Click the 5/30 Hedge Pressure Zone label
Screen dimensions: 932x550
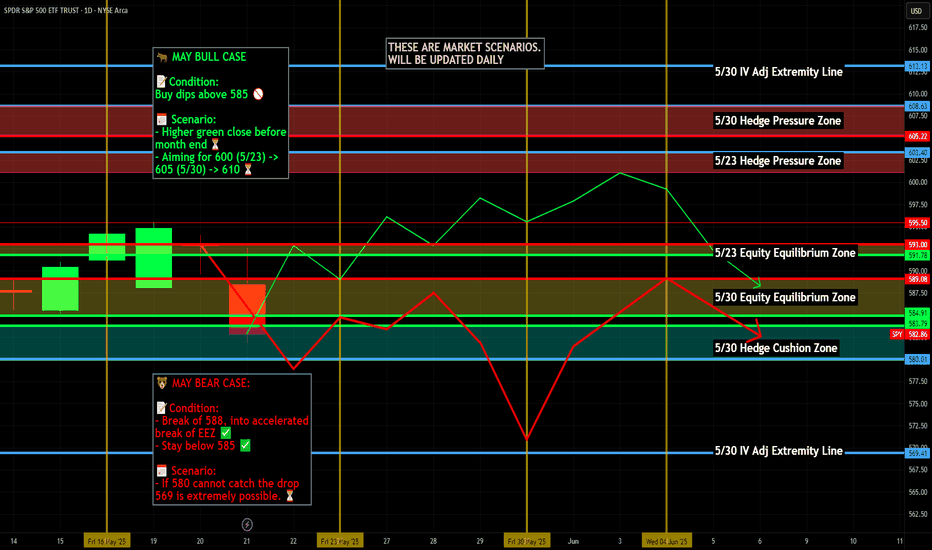(x=777, y=121)
